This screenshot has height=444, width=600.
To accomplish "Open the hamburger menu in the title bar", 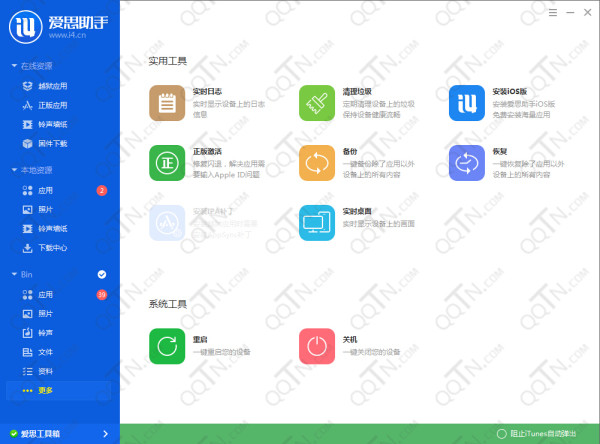I will (x=553, y=13).
